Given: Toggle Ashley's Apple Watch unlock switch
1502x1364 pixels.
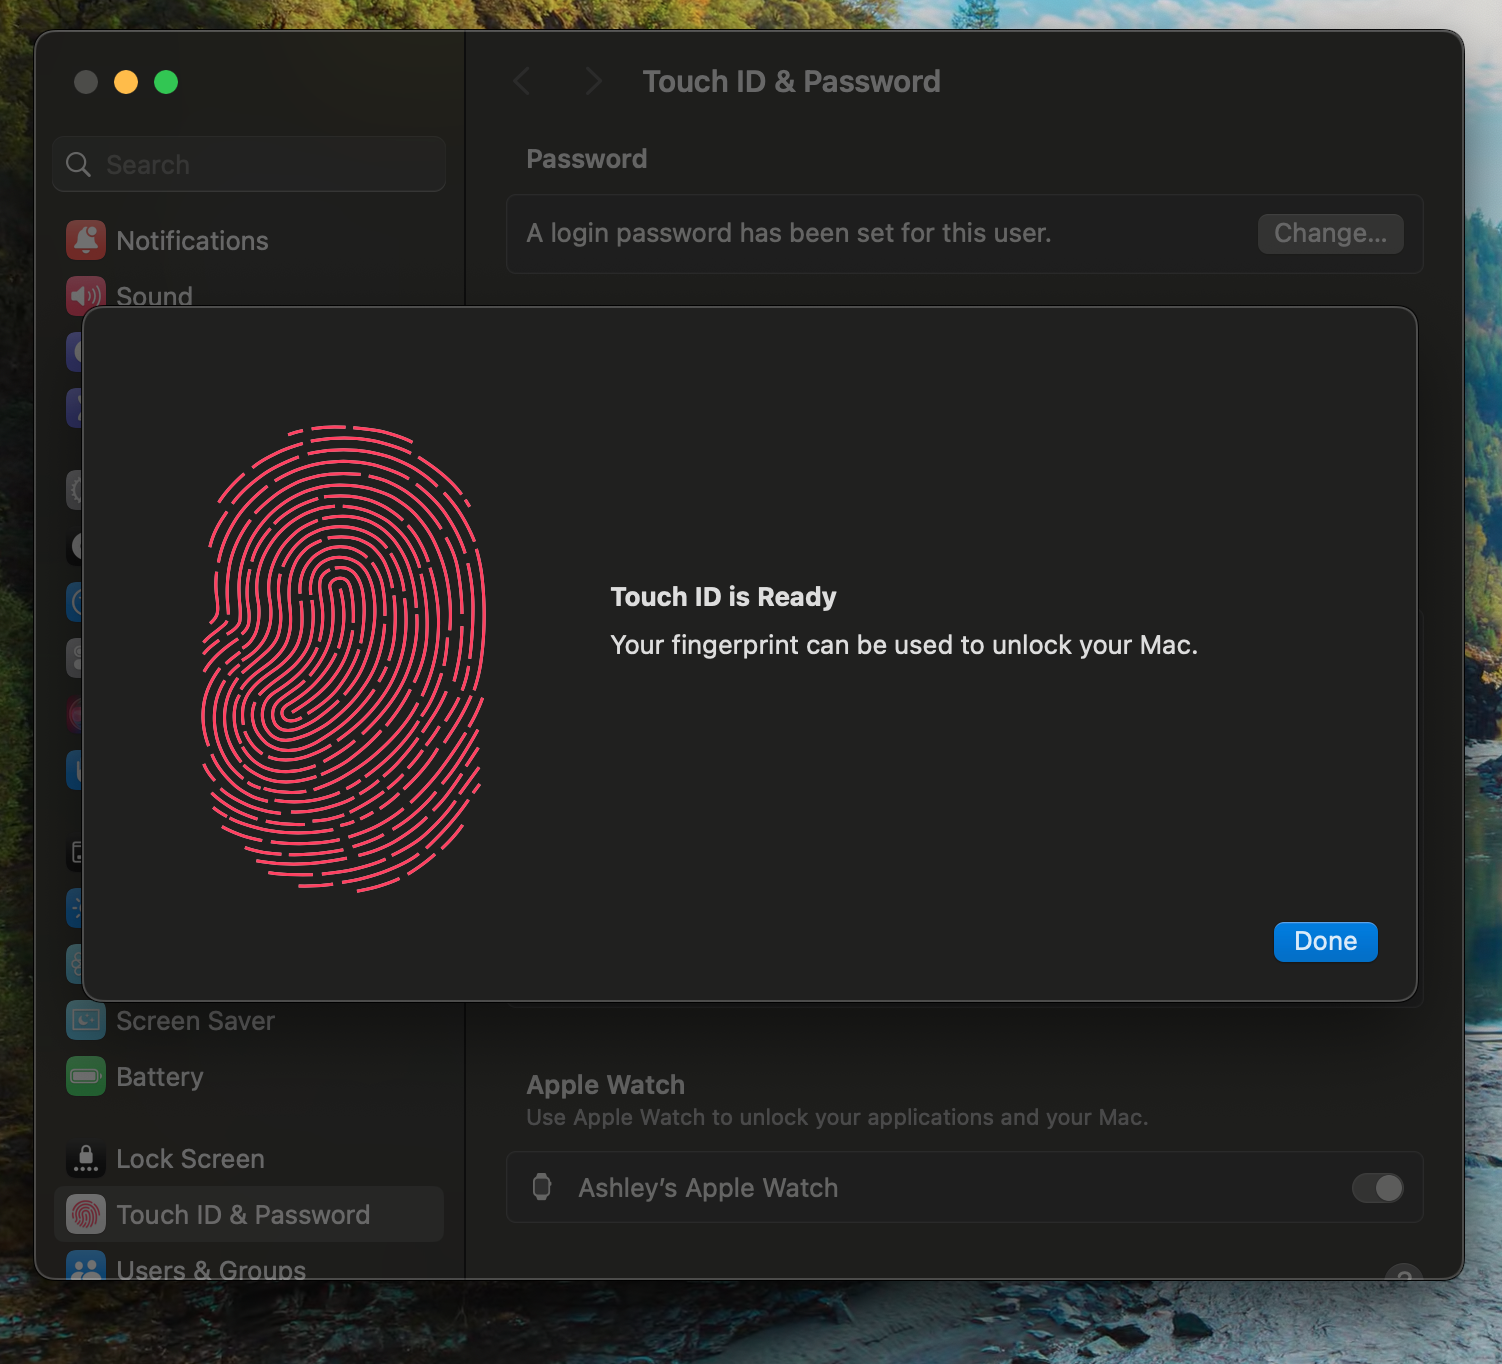Looking at the screenshot, I should click(x=1377, y=1187).
